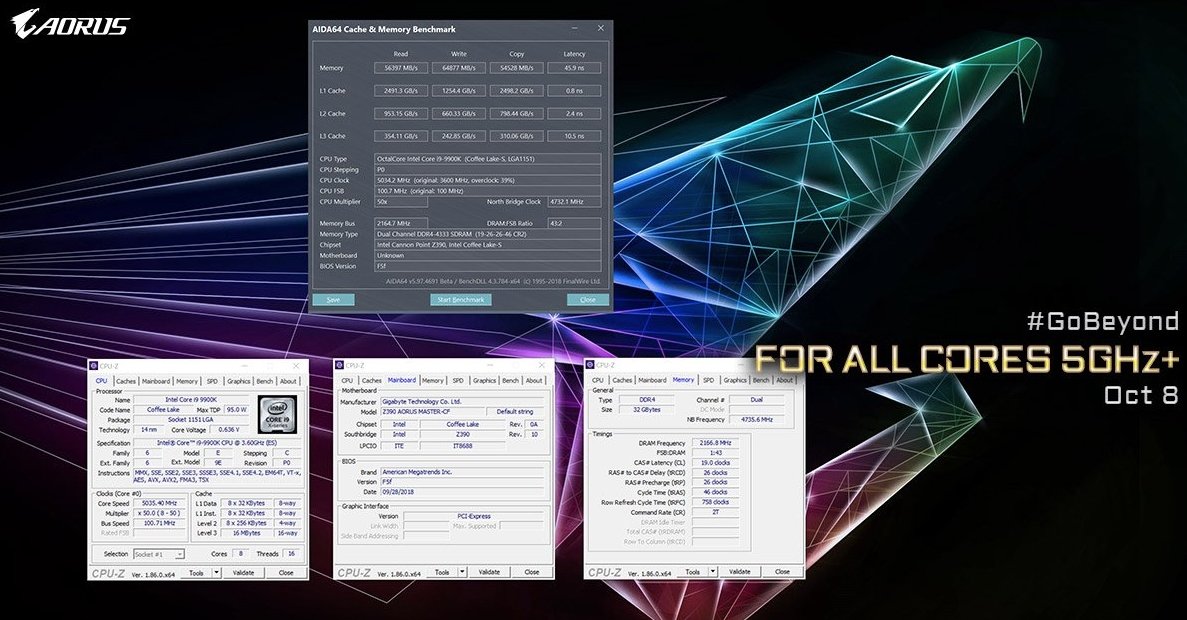
Task: Open the Bench tab in the first CPU-Z window
Action: coord(265,381)
